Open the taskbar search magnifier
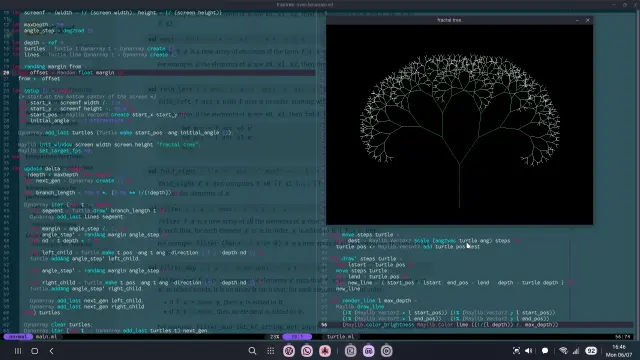 point(252,351)
